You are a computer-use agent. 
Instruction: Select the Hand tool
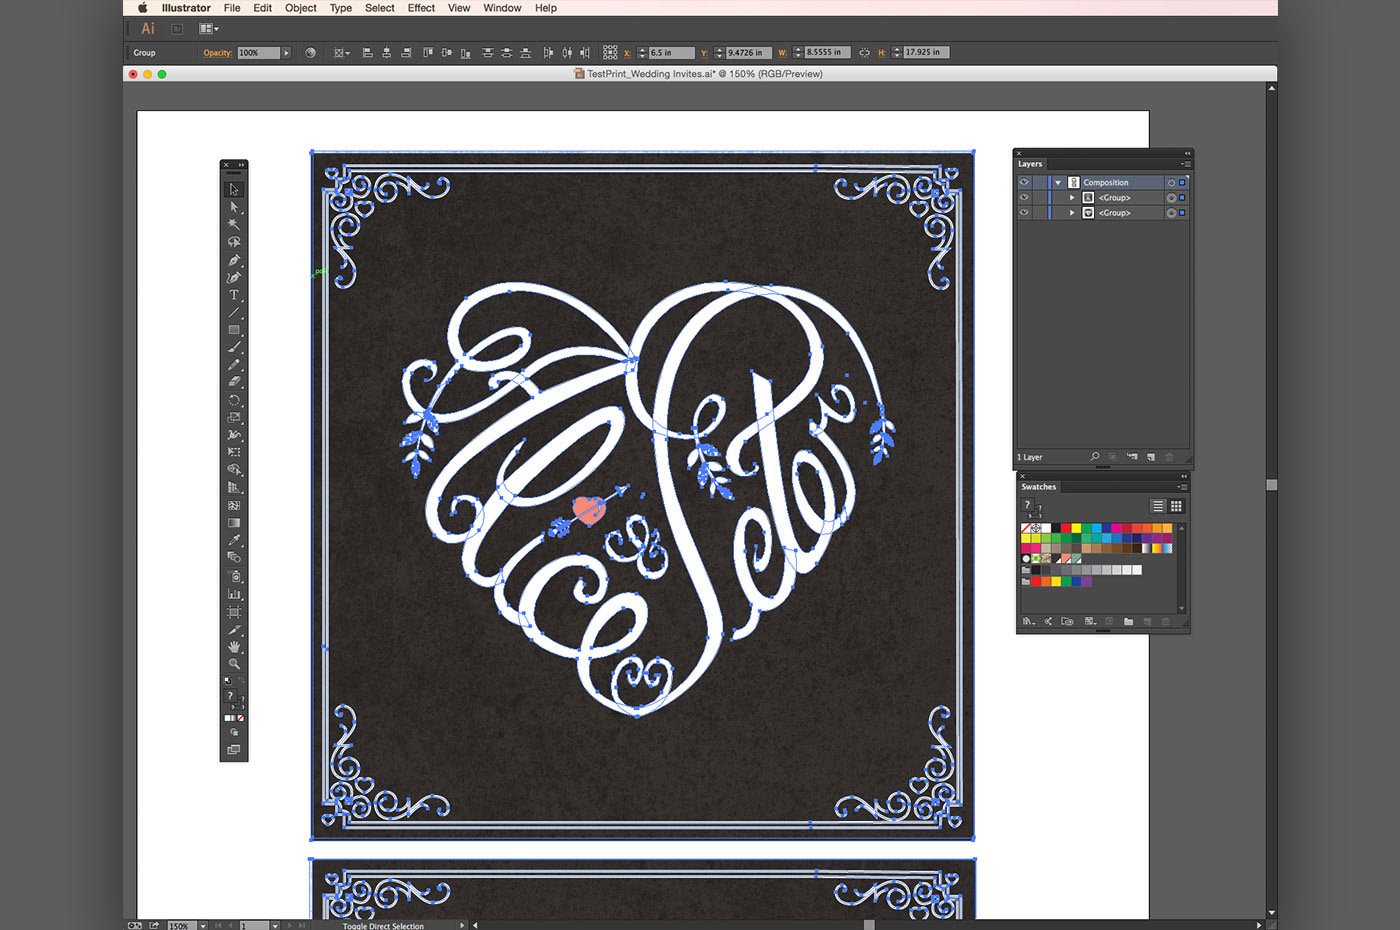pyautogui.click(x=234, y=647)
